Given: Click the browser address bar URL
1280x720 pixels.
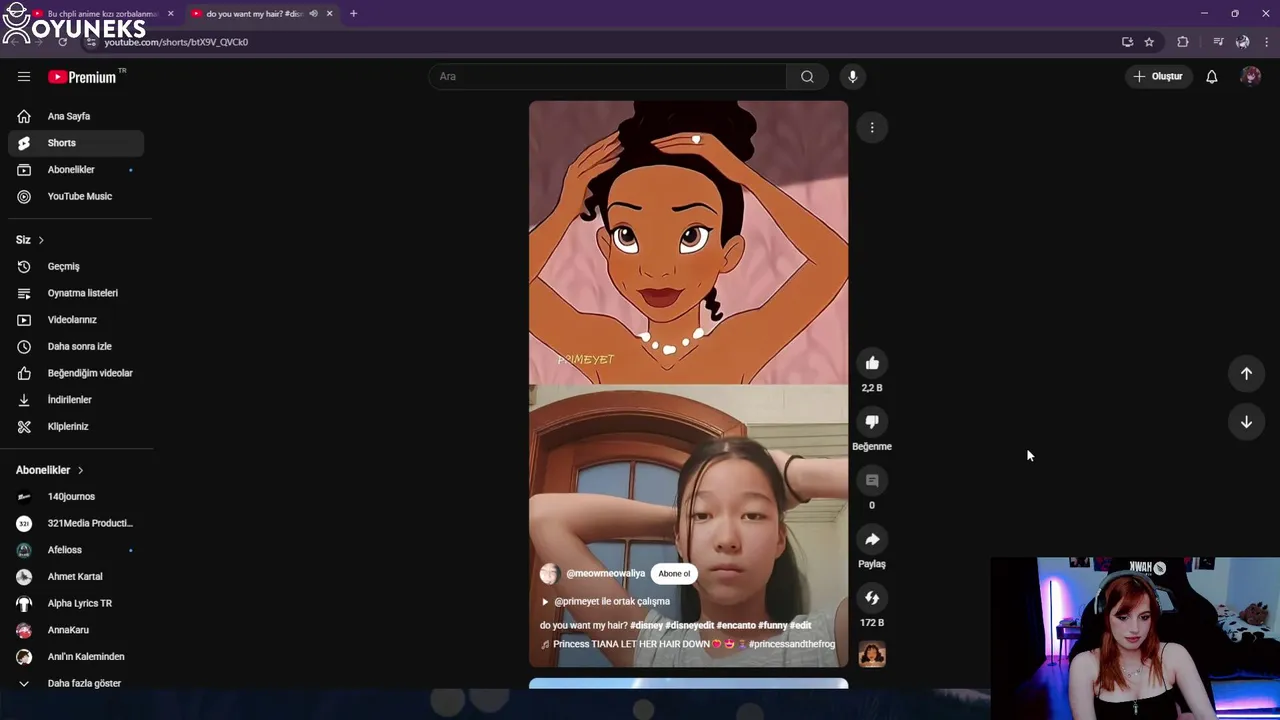Looking at the screenshot, I should tap(176, 42).
